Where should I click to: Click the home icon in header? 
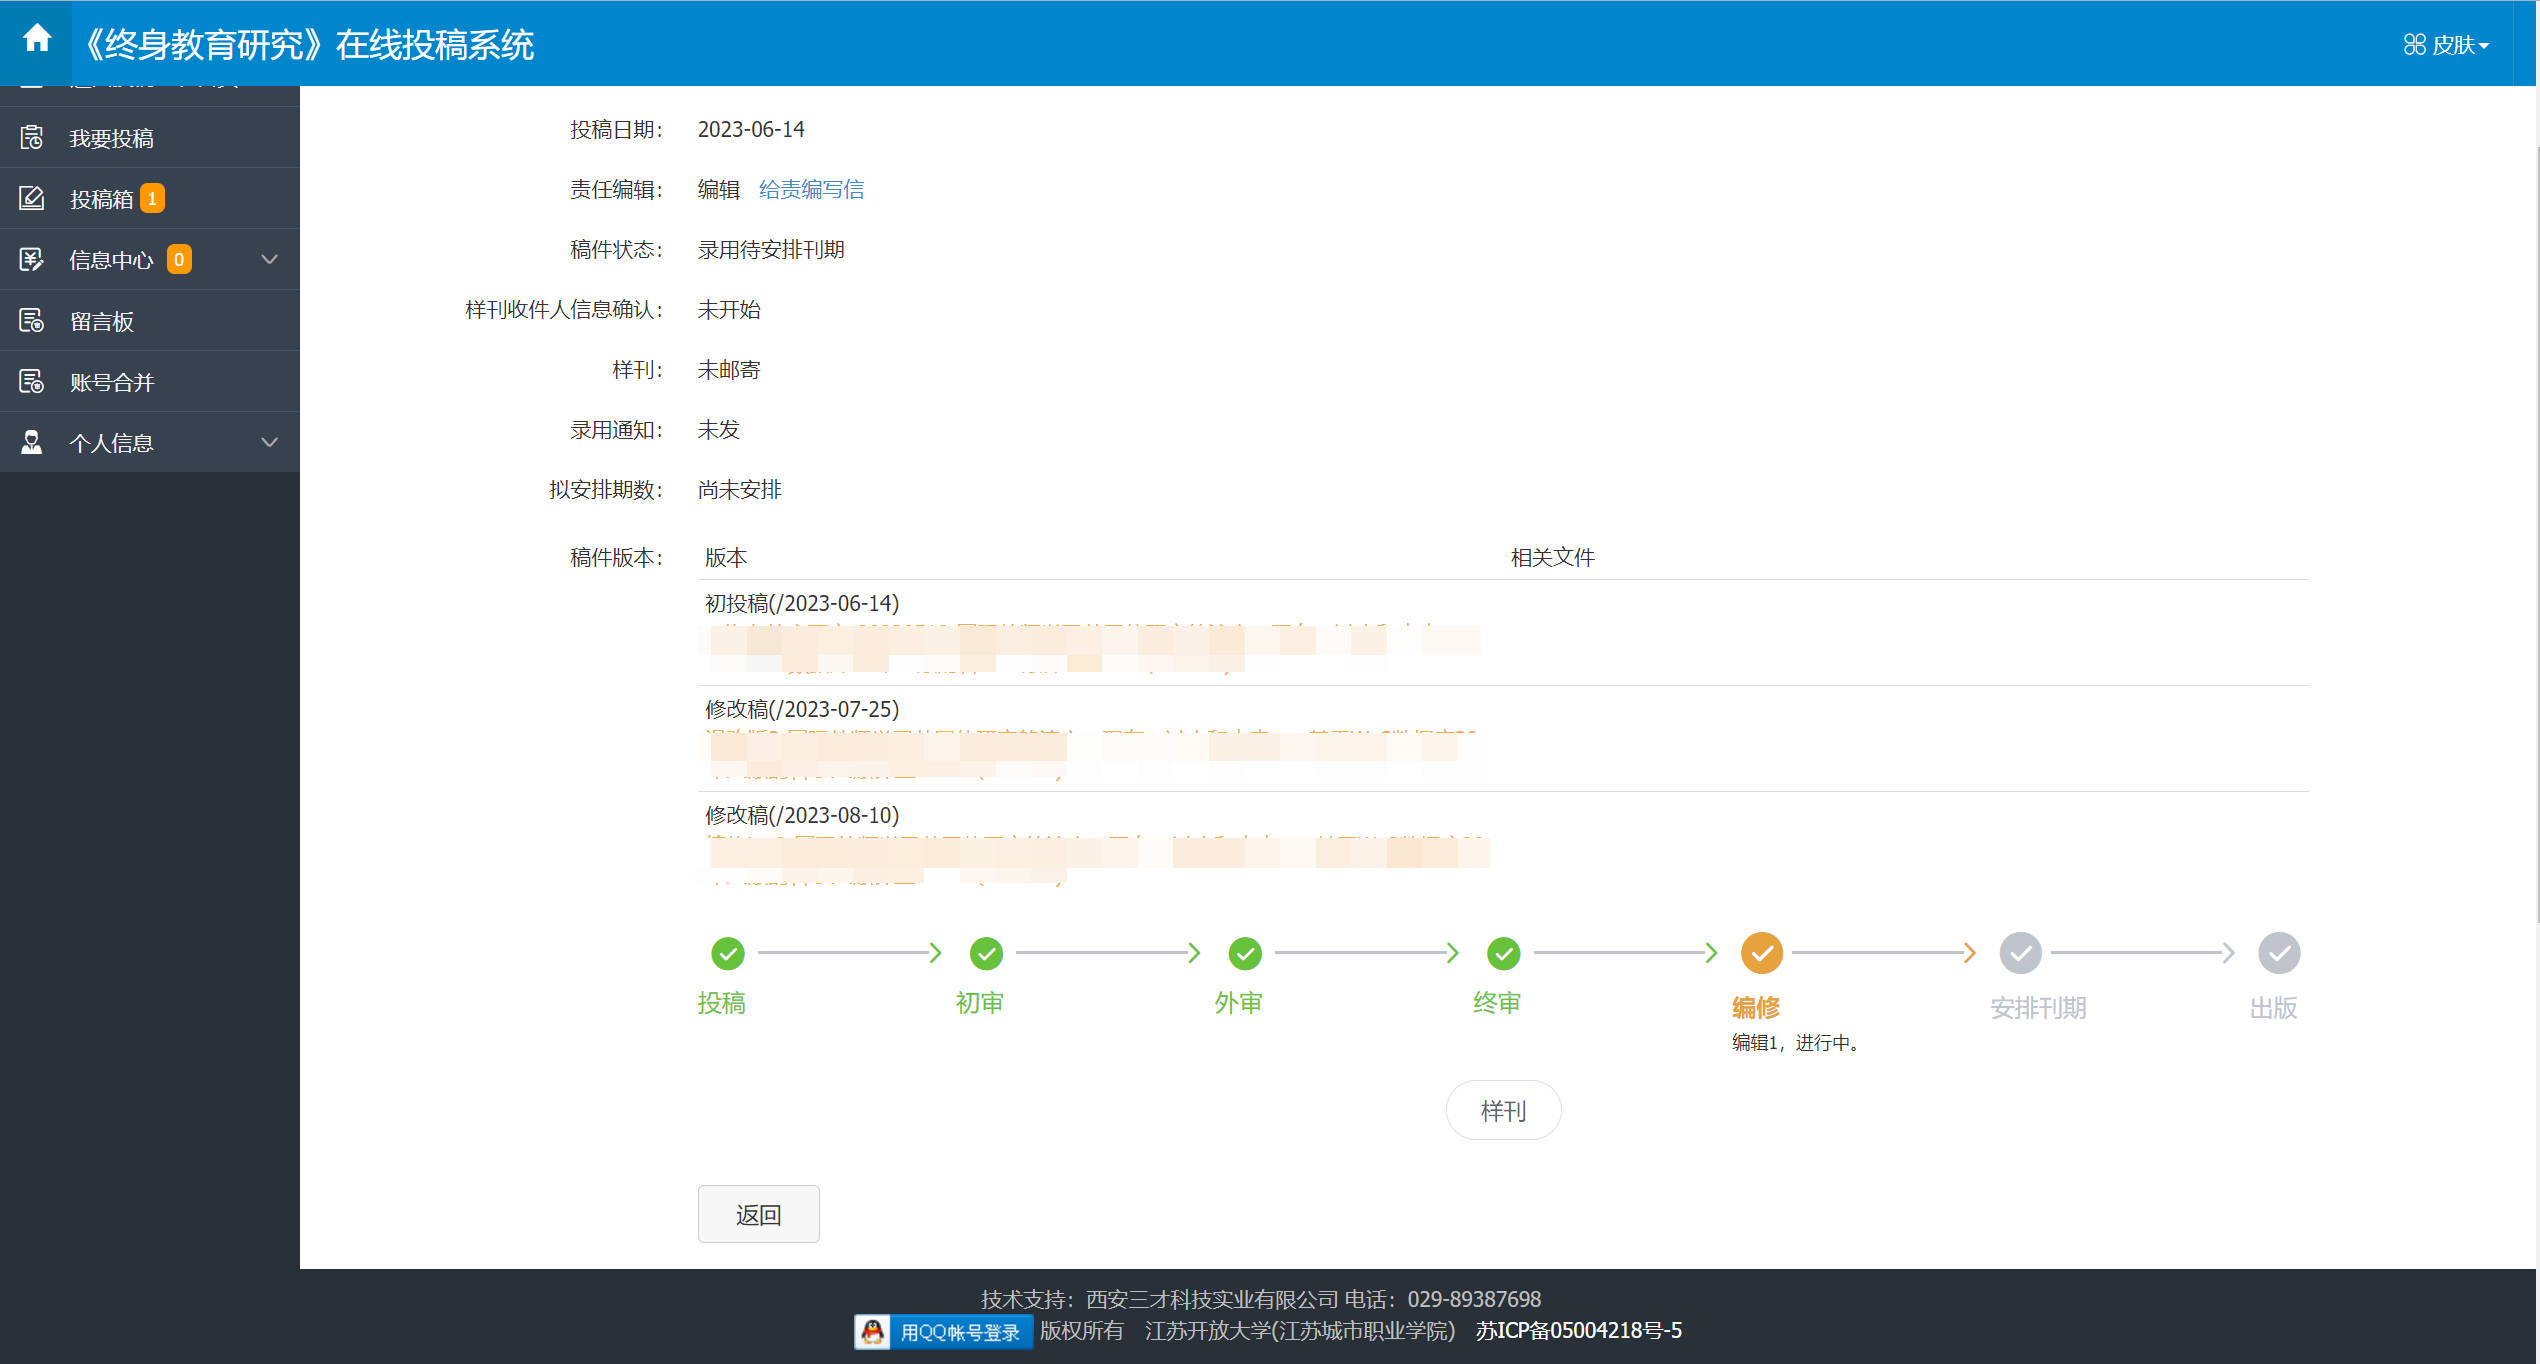tap(37, 38)
